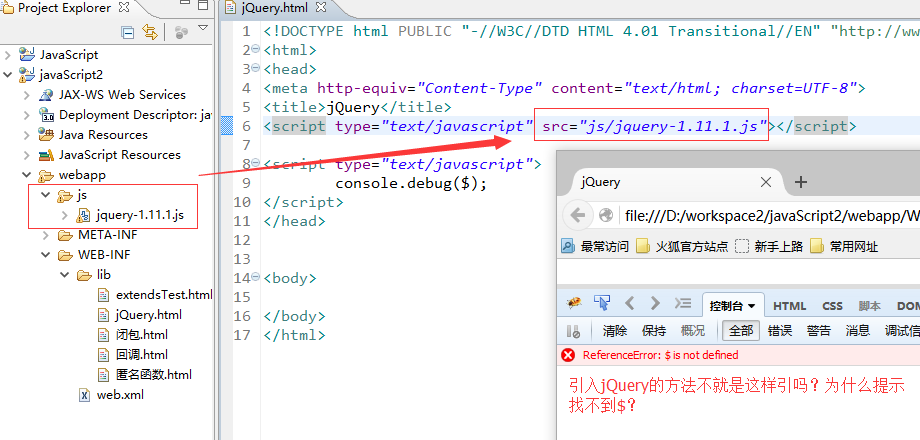Viewport: 920px width, 440px height.
Task: Click Firebug back arrow
Action: [630, 303]
